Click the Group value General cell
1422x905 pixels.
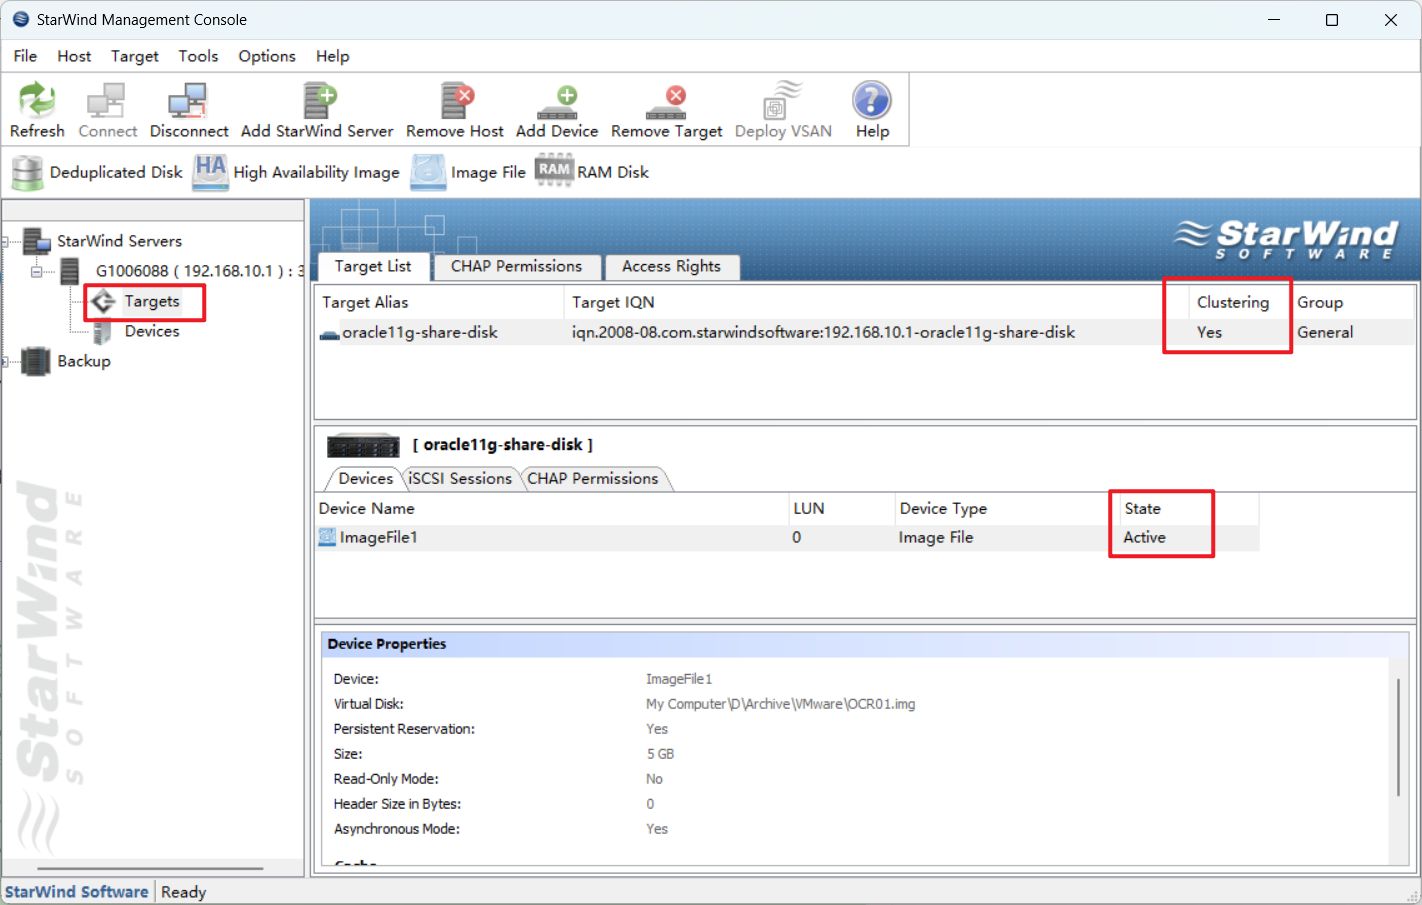click(x=1325, y=332)
